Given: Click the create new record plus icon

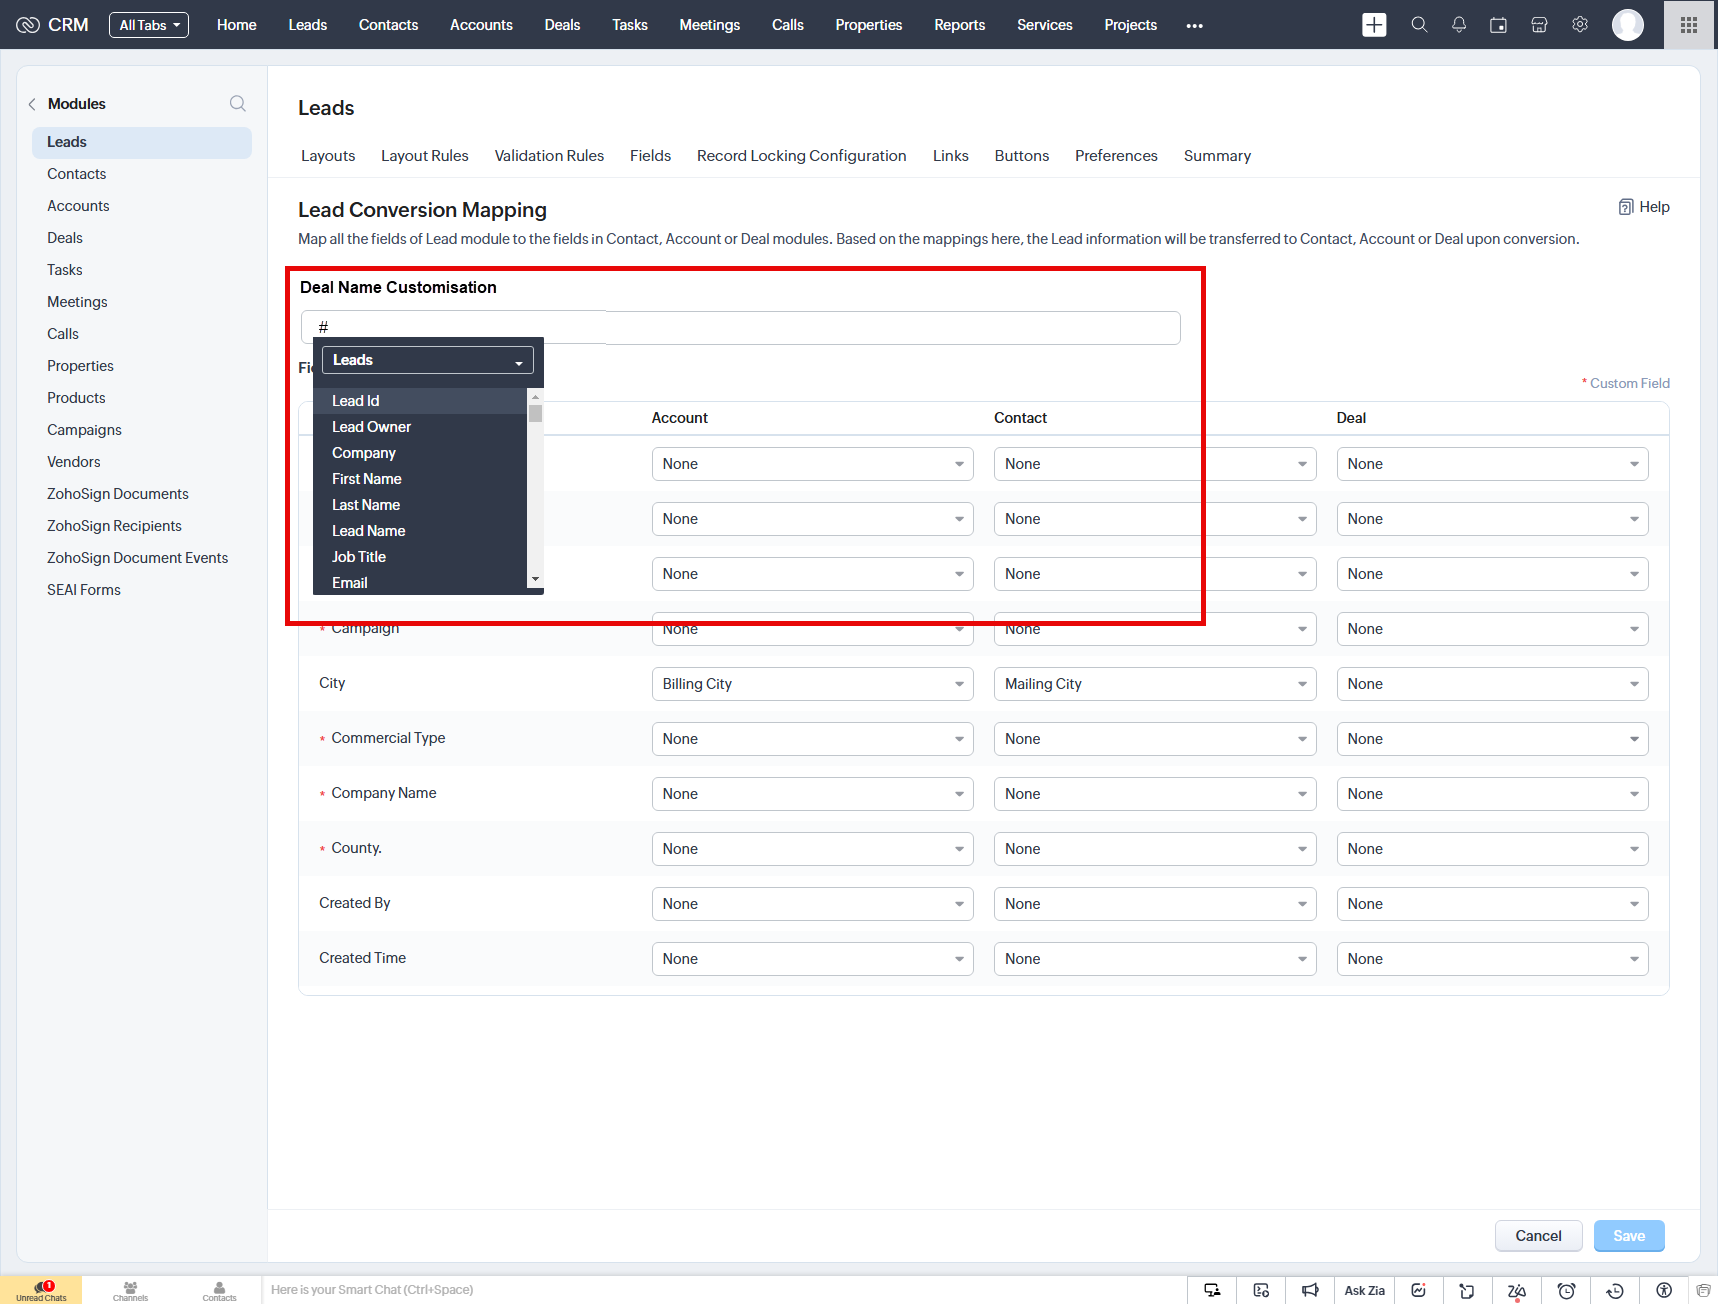Looking at the screenshot, I should click(x=1374, y=25).
